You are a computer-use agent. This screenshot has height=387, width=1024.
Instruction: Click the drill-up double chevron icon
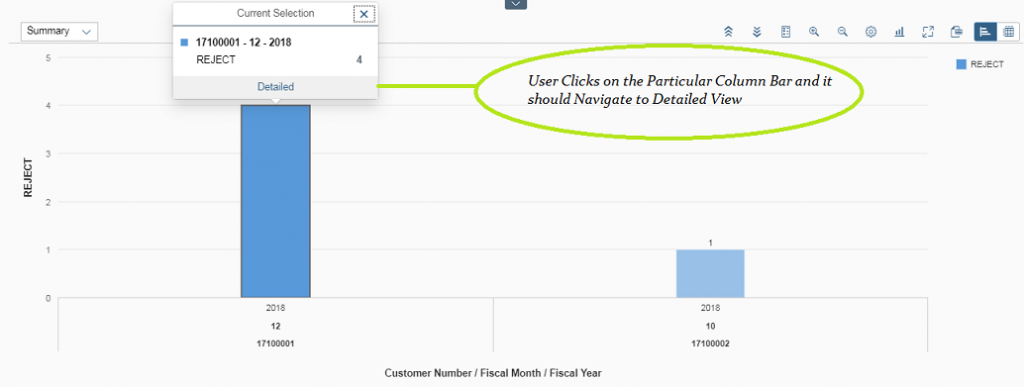pos(728,31)
